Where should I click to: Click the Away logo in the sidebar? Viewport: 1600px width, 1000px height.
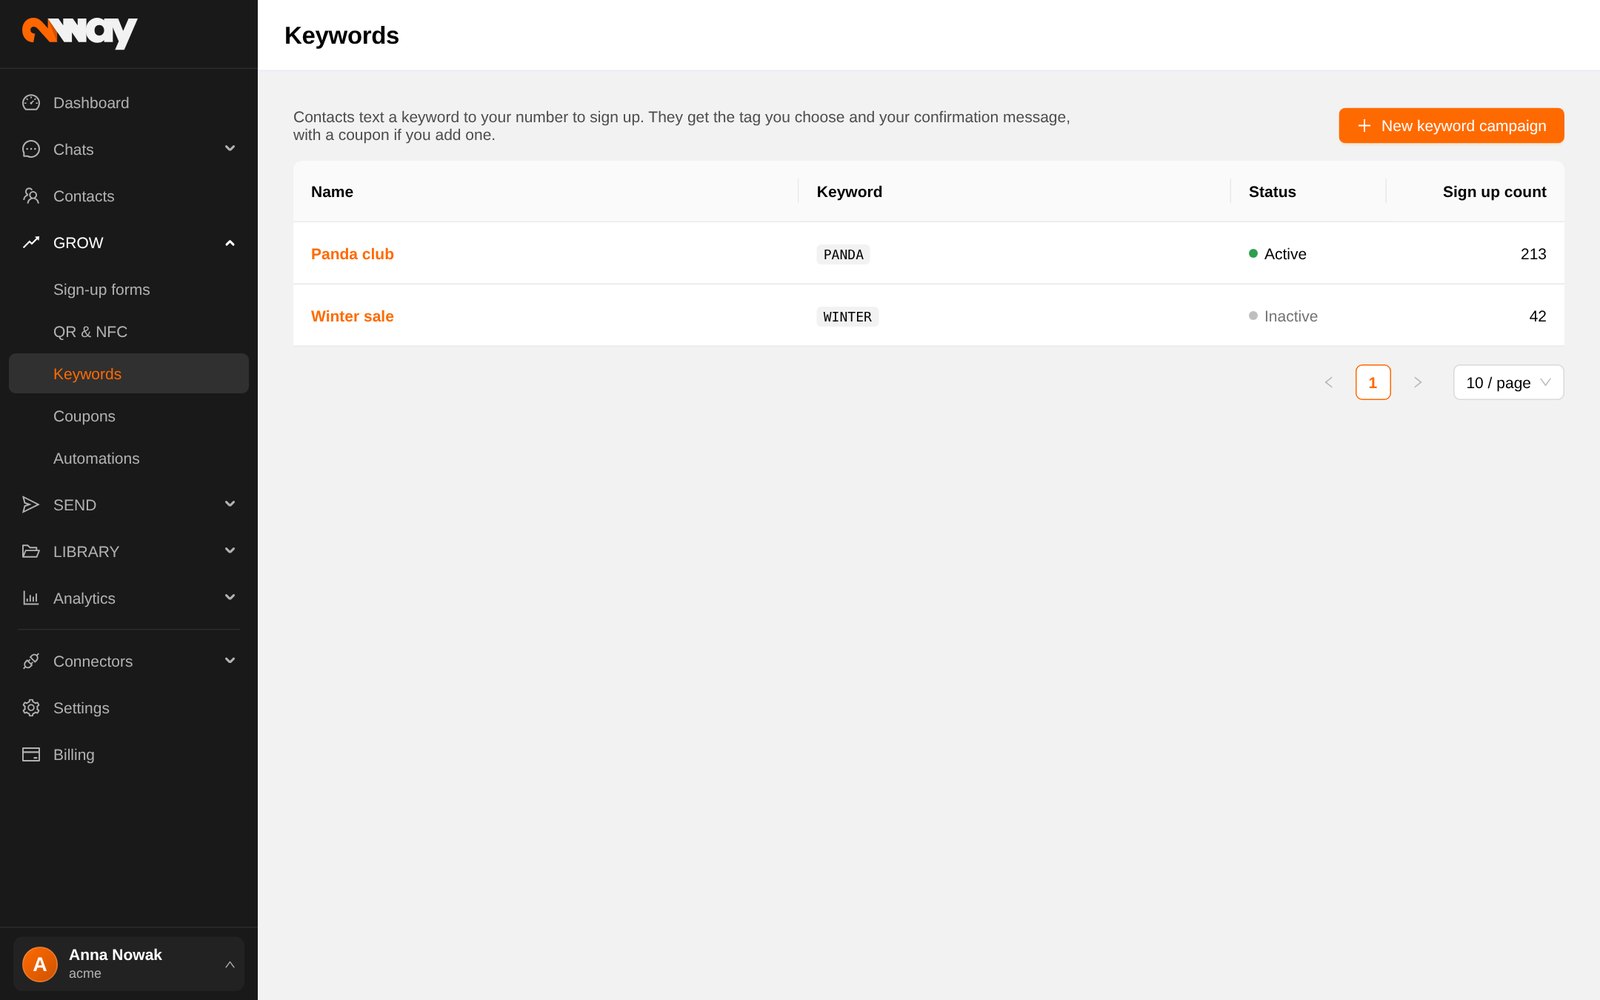coord(79,33)
